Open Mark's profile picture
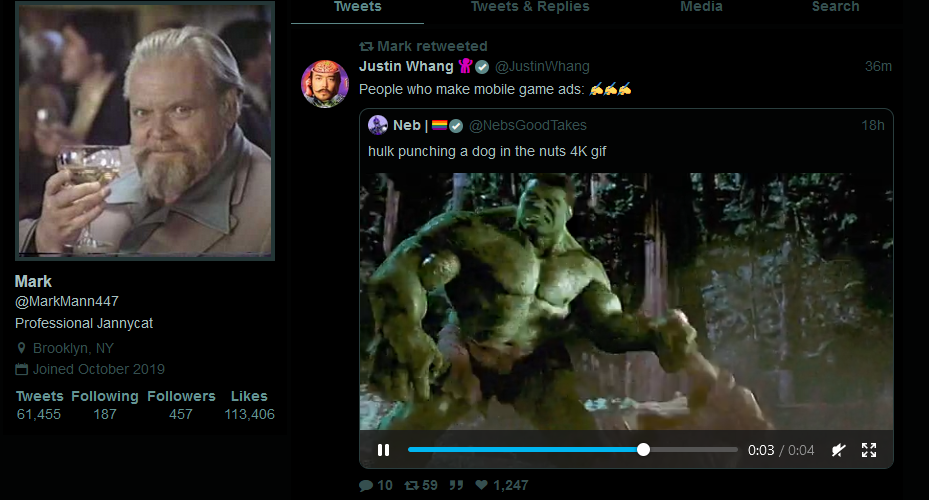The width and height of the screenshot is (929, 500). [x=145, y=131]
